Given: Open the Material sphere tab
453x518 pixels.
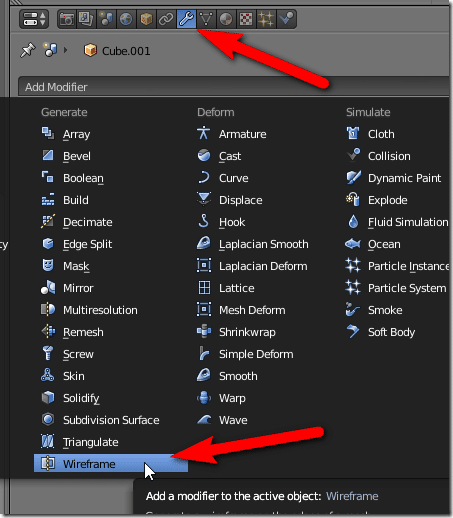Looking at the screenshot, I should (226, 19).
